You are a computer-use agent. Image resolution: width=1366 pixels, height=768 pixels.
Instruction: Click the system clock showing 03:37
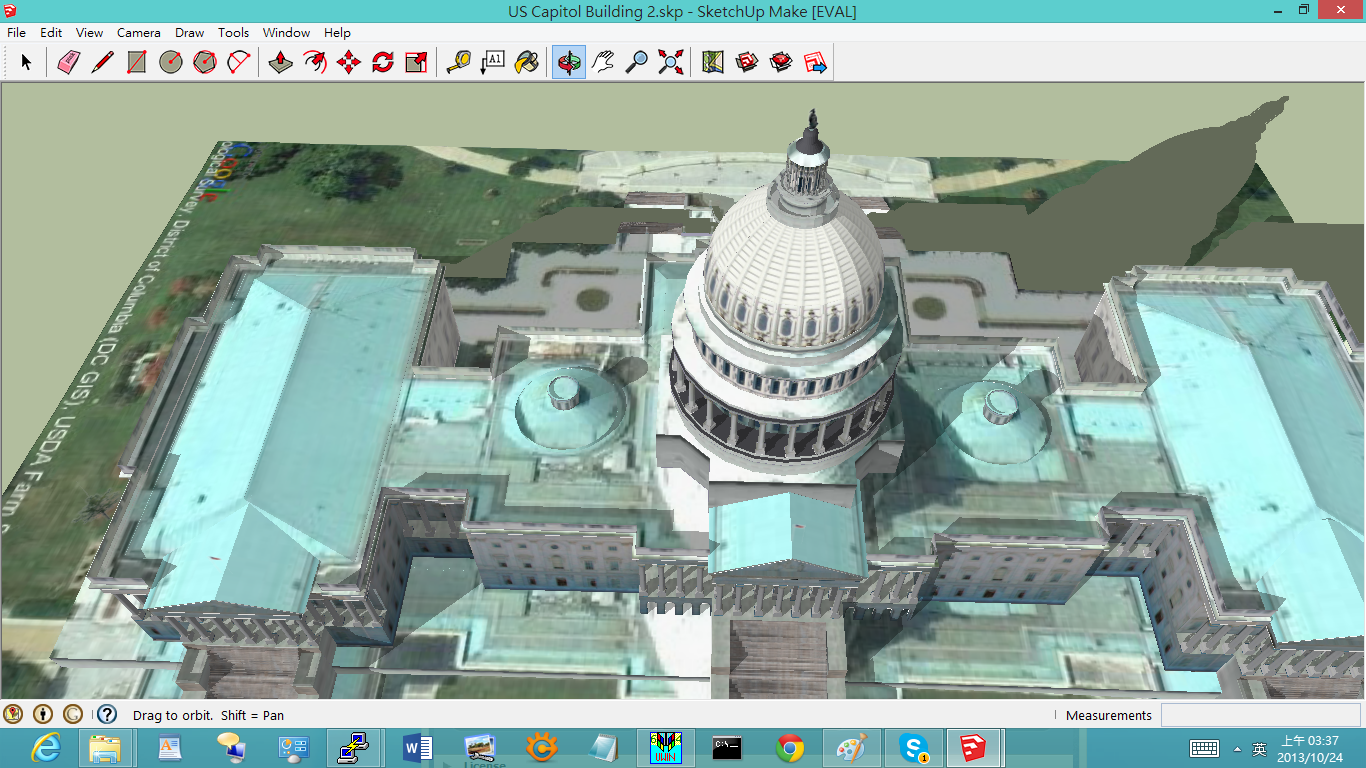click(x=1309, y=749)
